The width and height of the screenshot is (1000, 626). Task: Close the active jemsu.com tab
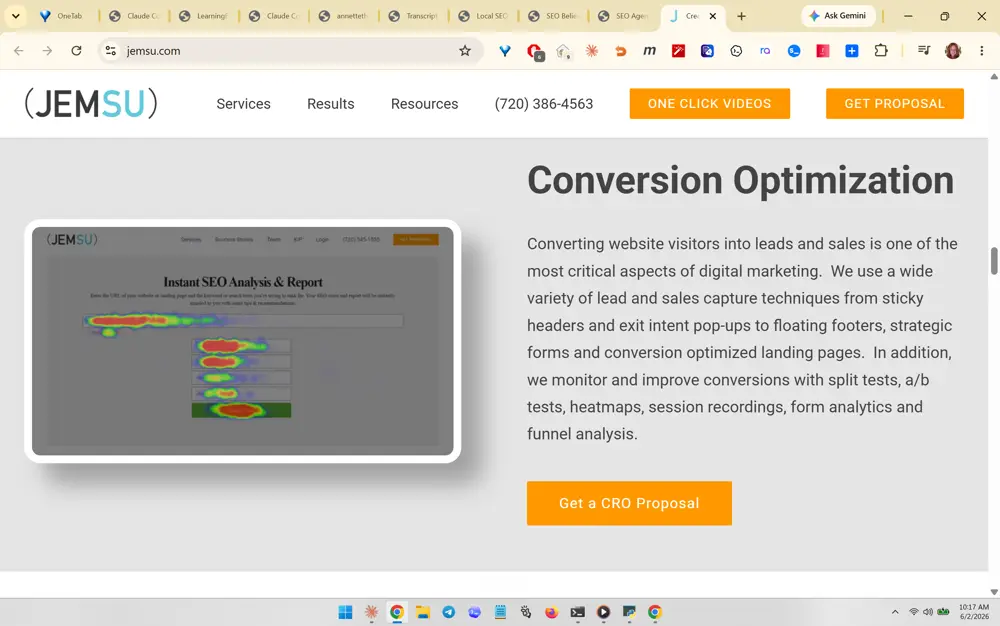(x=712, y=16)
